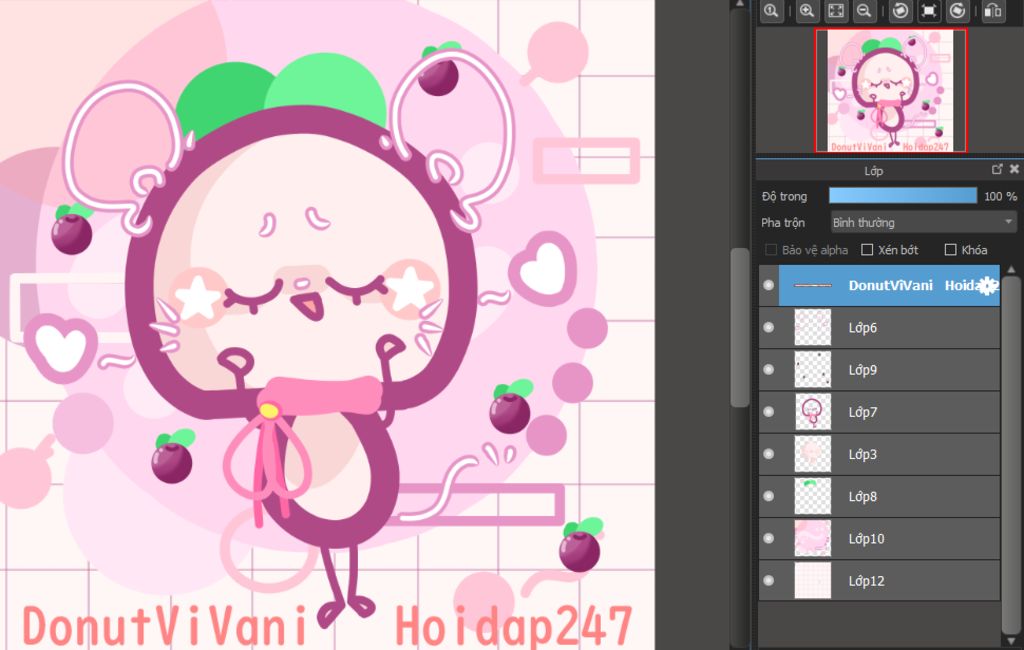Click the canvas vertical scrollbar thumb
Screen dimensions: 1024x650
[x=739, y=327]
